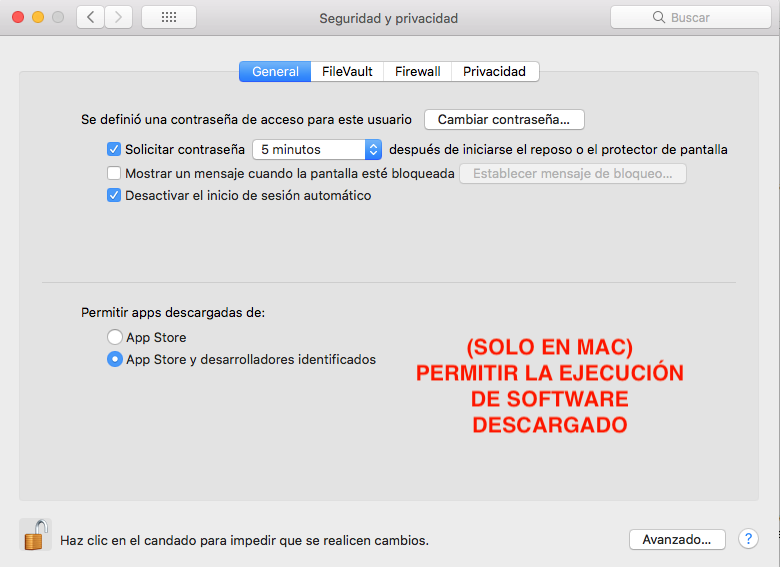780x567 pixels.
Task: Click the magnifier icon in search field
Action: click(x=659, y=17)
